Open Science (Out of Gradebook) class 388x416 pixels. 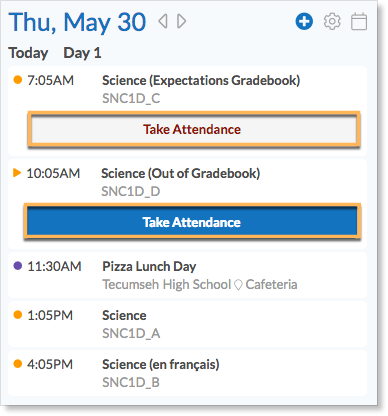click(x=181, y=174)
